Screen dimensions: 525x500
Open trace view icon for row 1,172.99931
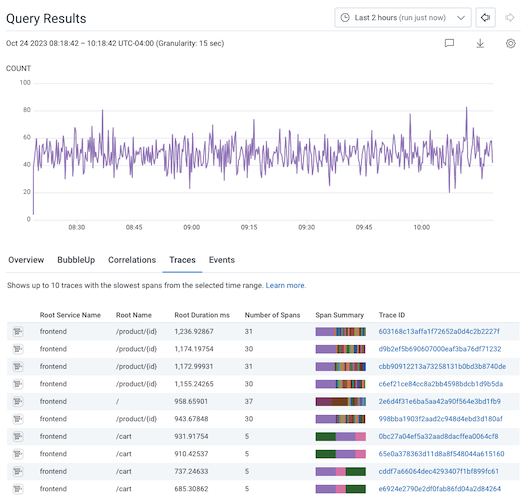(x=18, y=366)
